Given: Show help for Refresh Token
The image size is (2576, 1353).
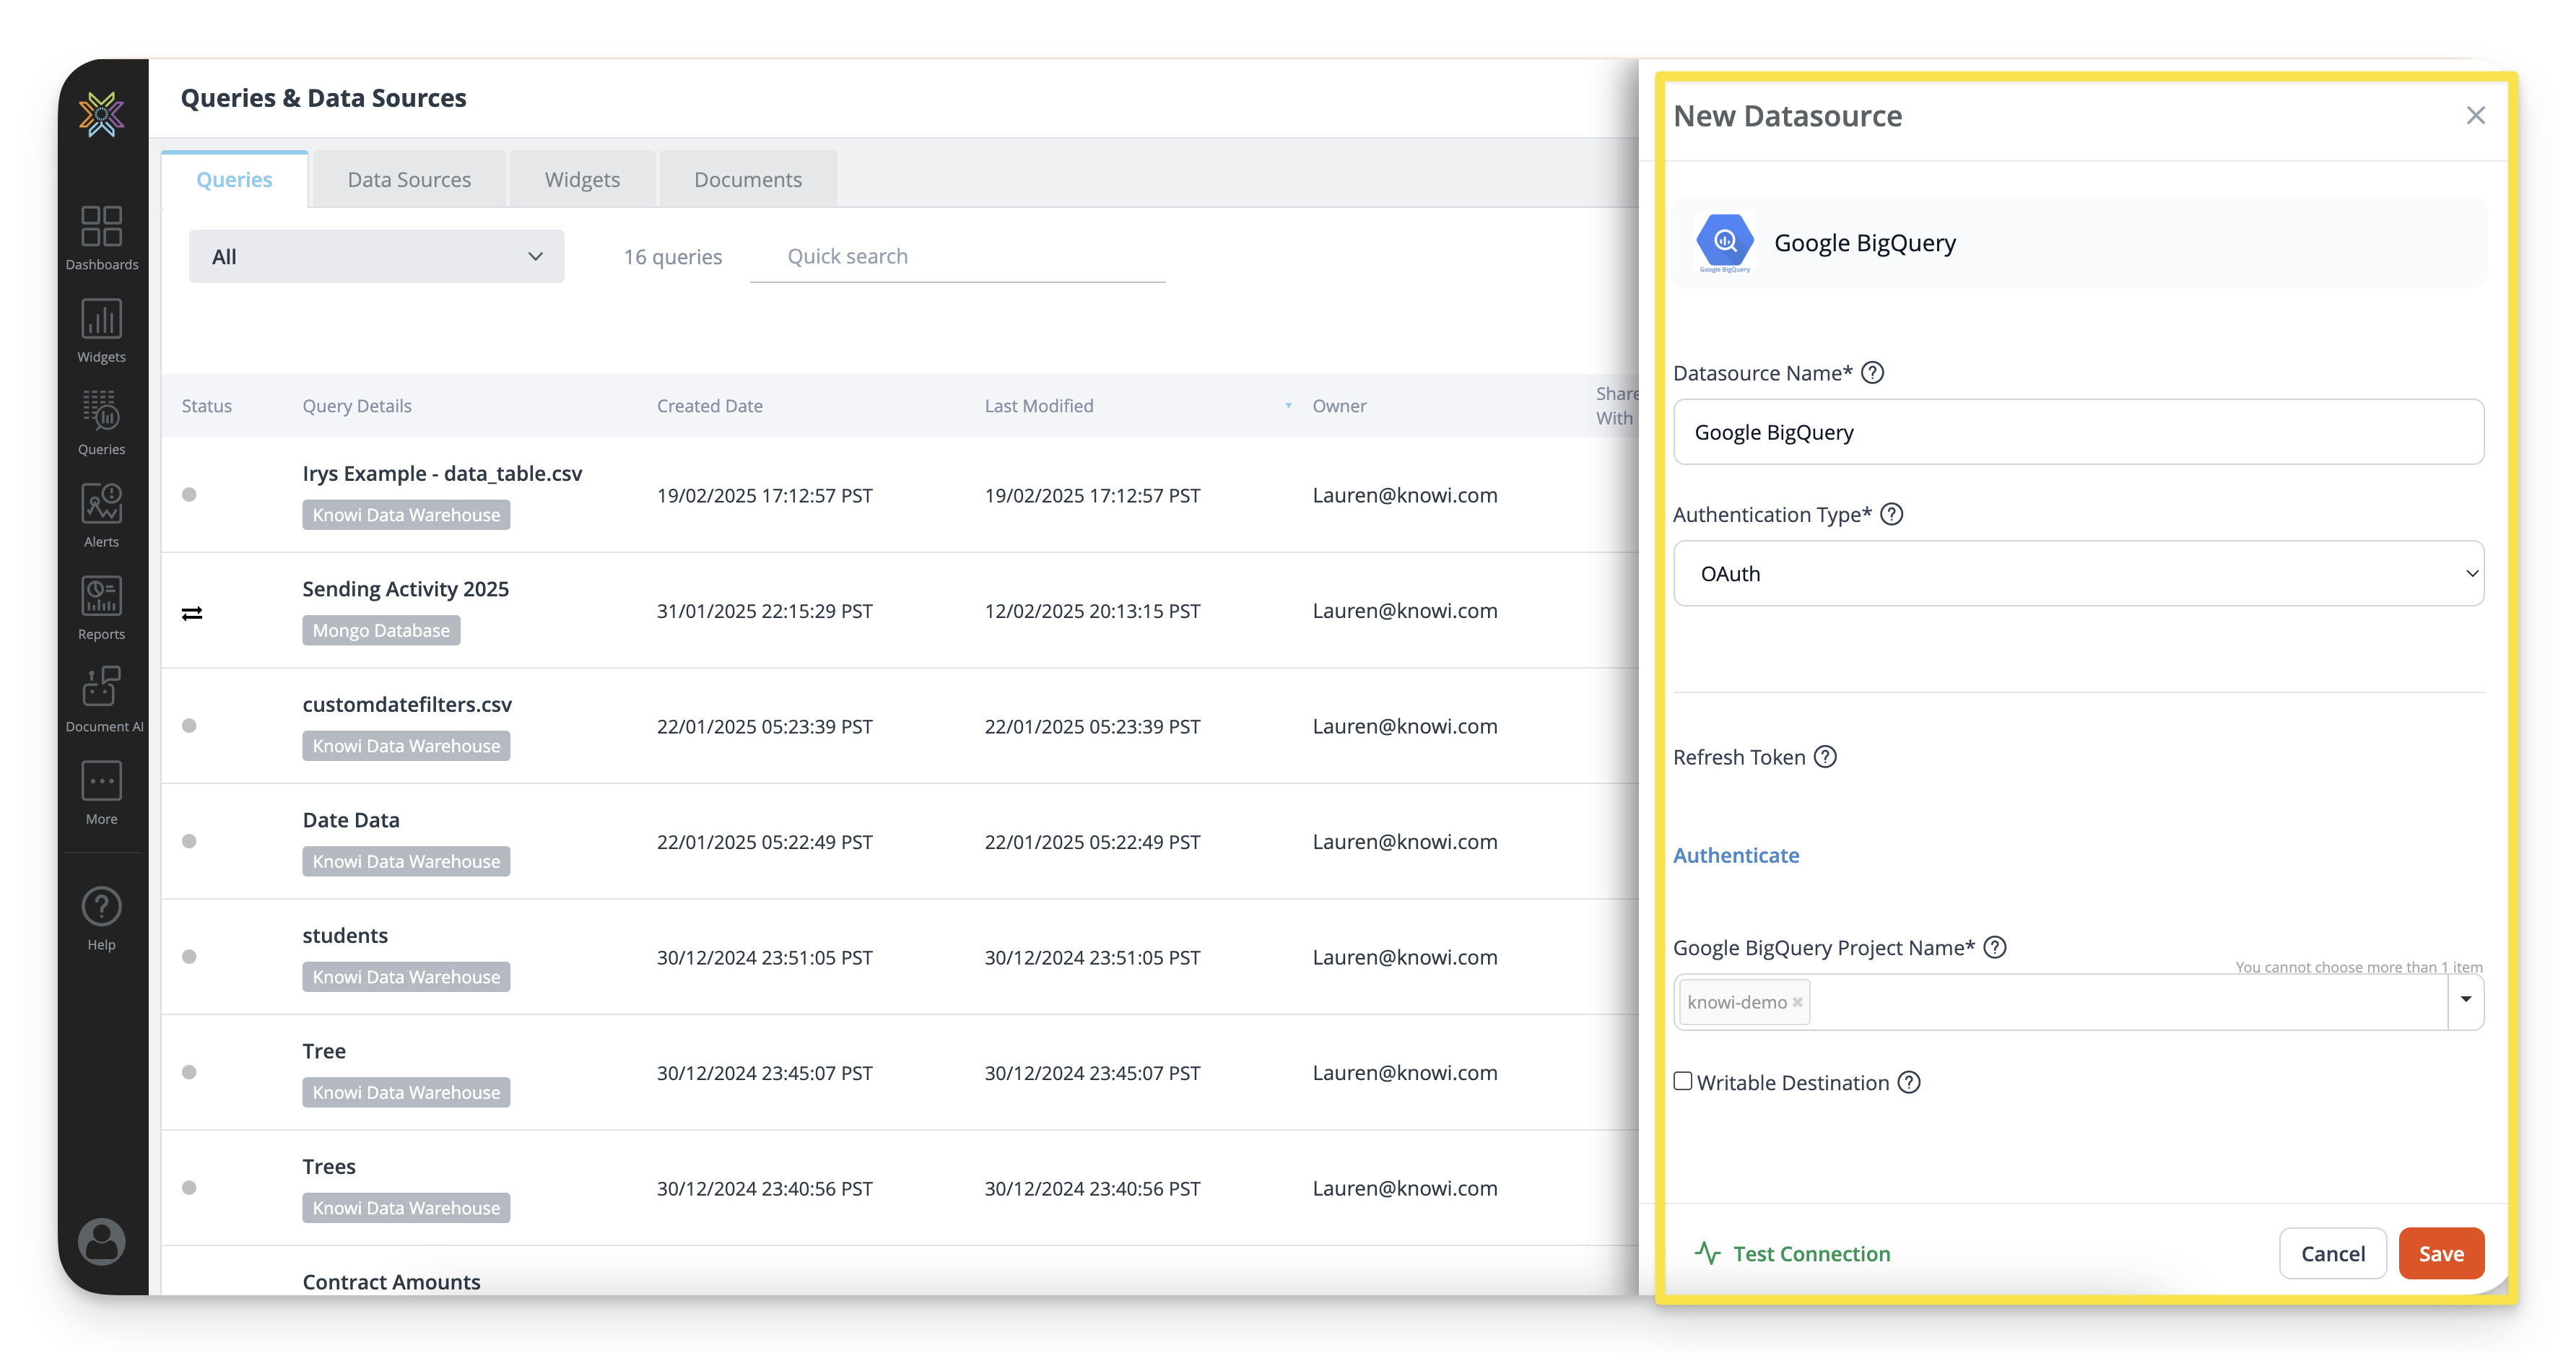Looking at the screenshot, I should [x=1825, y=757].
